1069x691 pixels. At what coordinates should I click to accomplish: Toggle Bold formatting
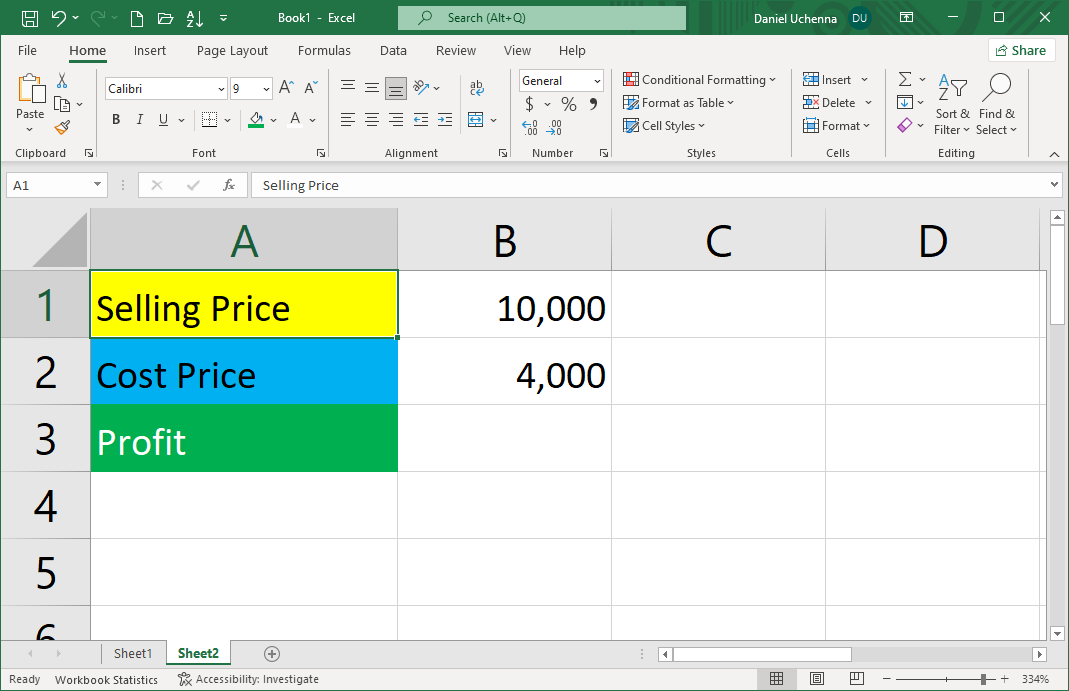click(x=116, y=119)
